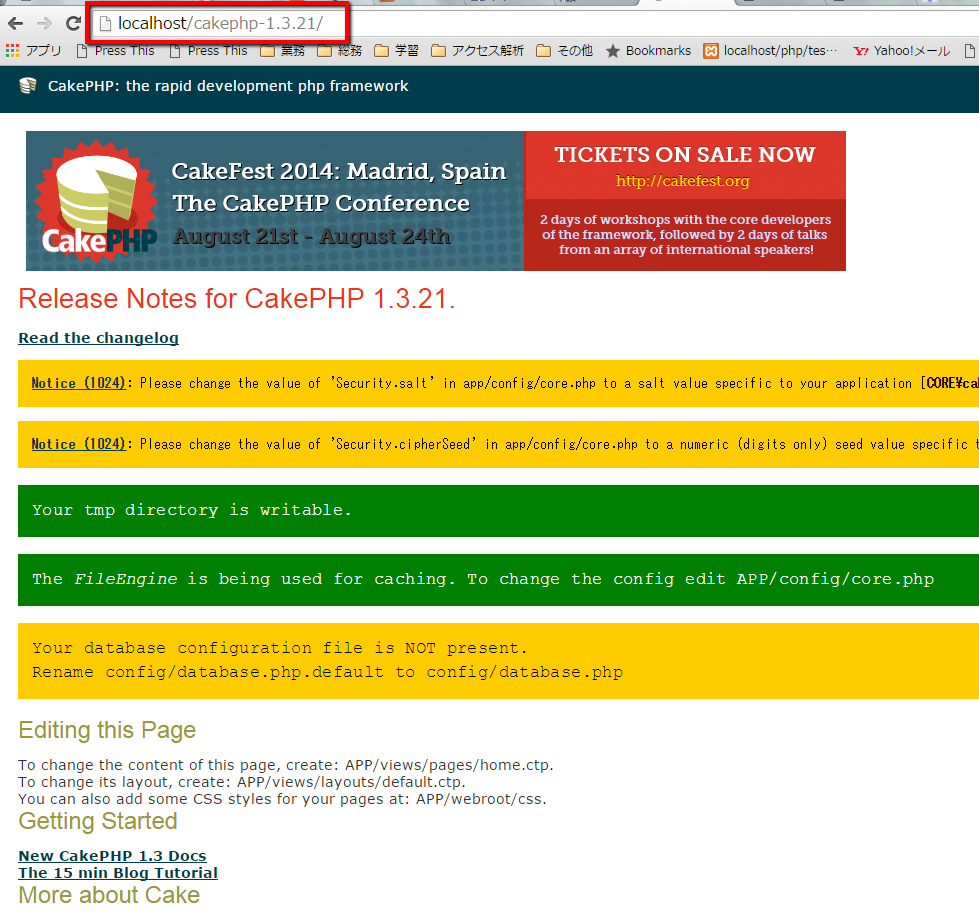This screenshot has width=979, height=911.
Task: Click the APP/views/layouts/default.ctp text line
Action: click(242, 782)
